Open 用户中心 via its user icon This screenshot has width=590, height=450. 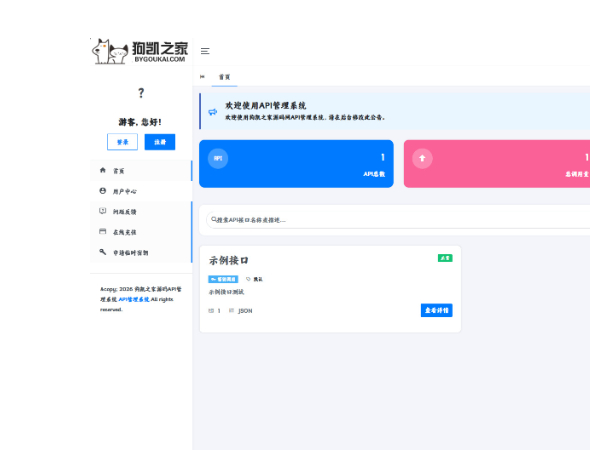coord(103,191)
